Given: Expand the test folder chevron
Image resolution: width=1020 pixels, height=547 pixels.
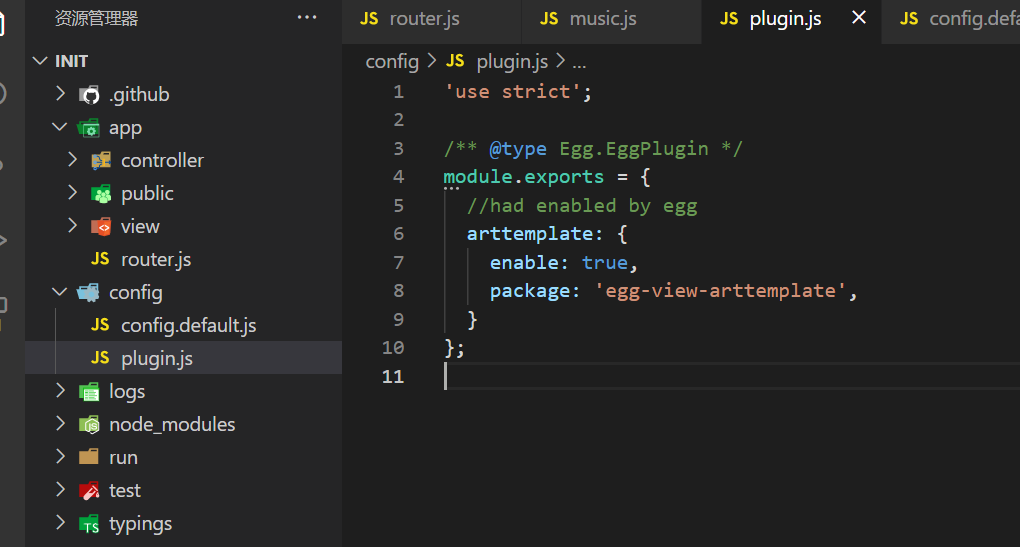Looking at the screenshot, I should pos(60,489).
